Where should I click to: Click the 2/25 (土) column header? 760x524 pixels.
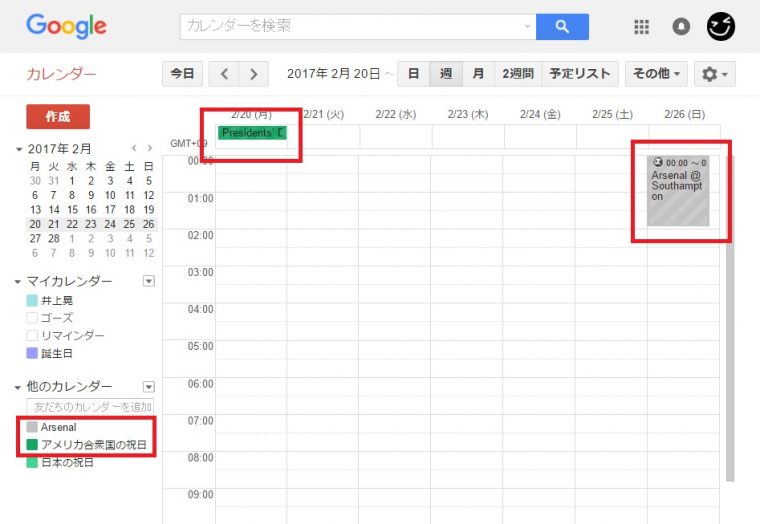612,114
